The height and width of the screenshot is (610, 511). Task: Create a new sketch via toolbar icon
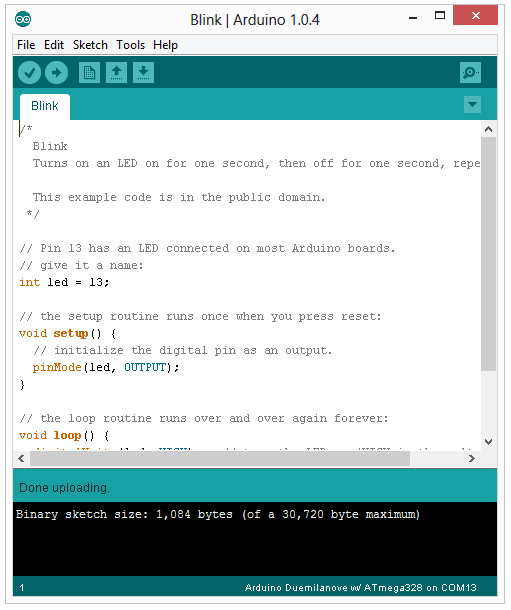point(89,73)
